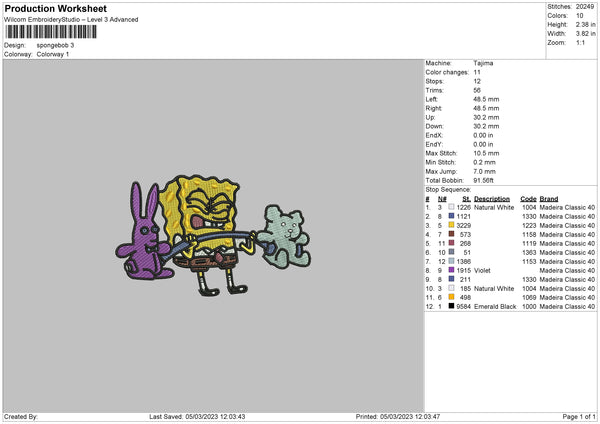Click the Stitches value '20249'

click(x=585, y=7)
